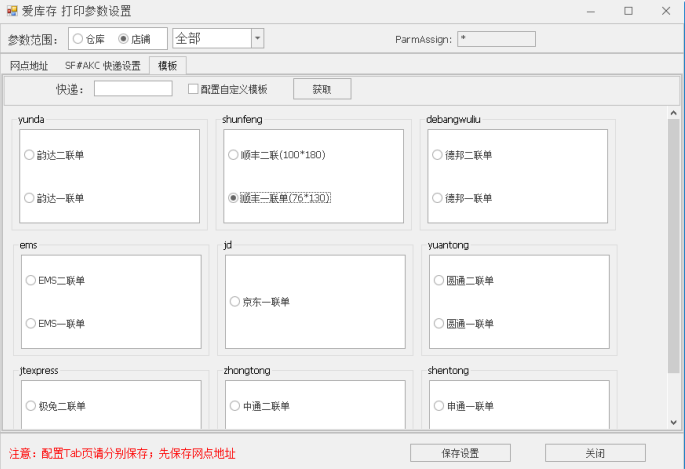Click the 关闭 button
Screen dimensions: 685x469
595,453
